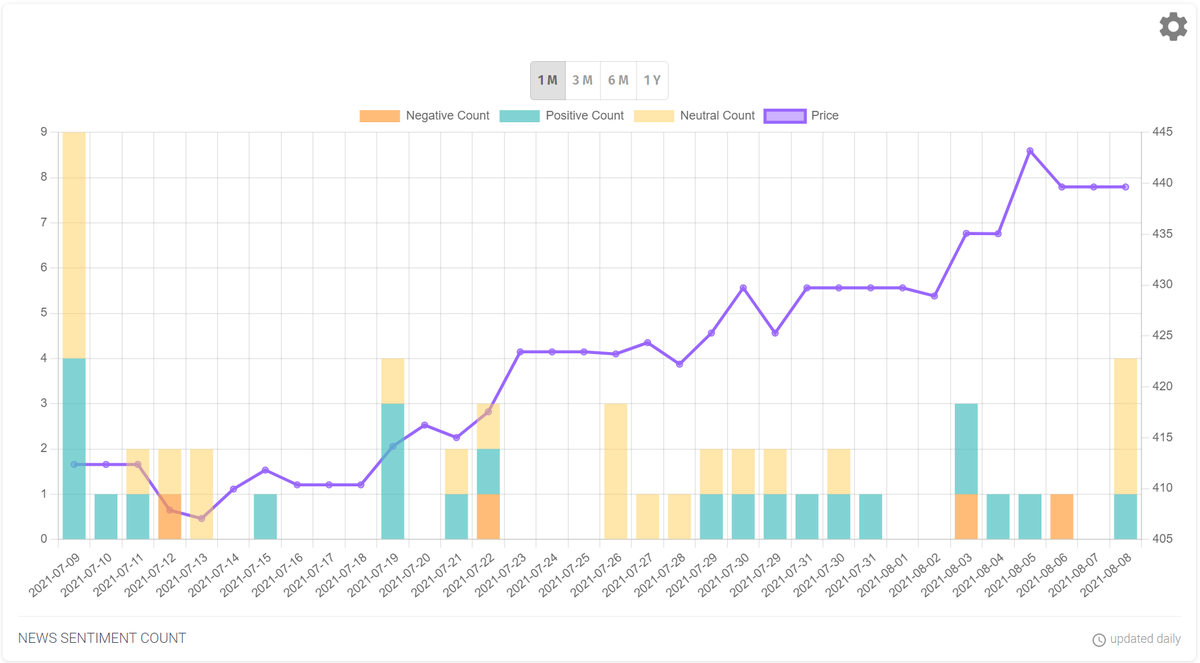Viewport: 1200px width, 663px height.
Task: Click the neutral bar for 2021-07-28
Action: click(x=680, y=516)
